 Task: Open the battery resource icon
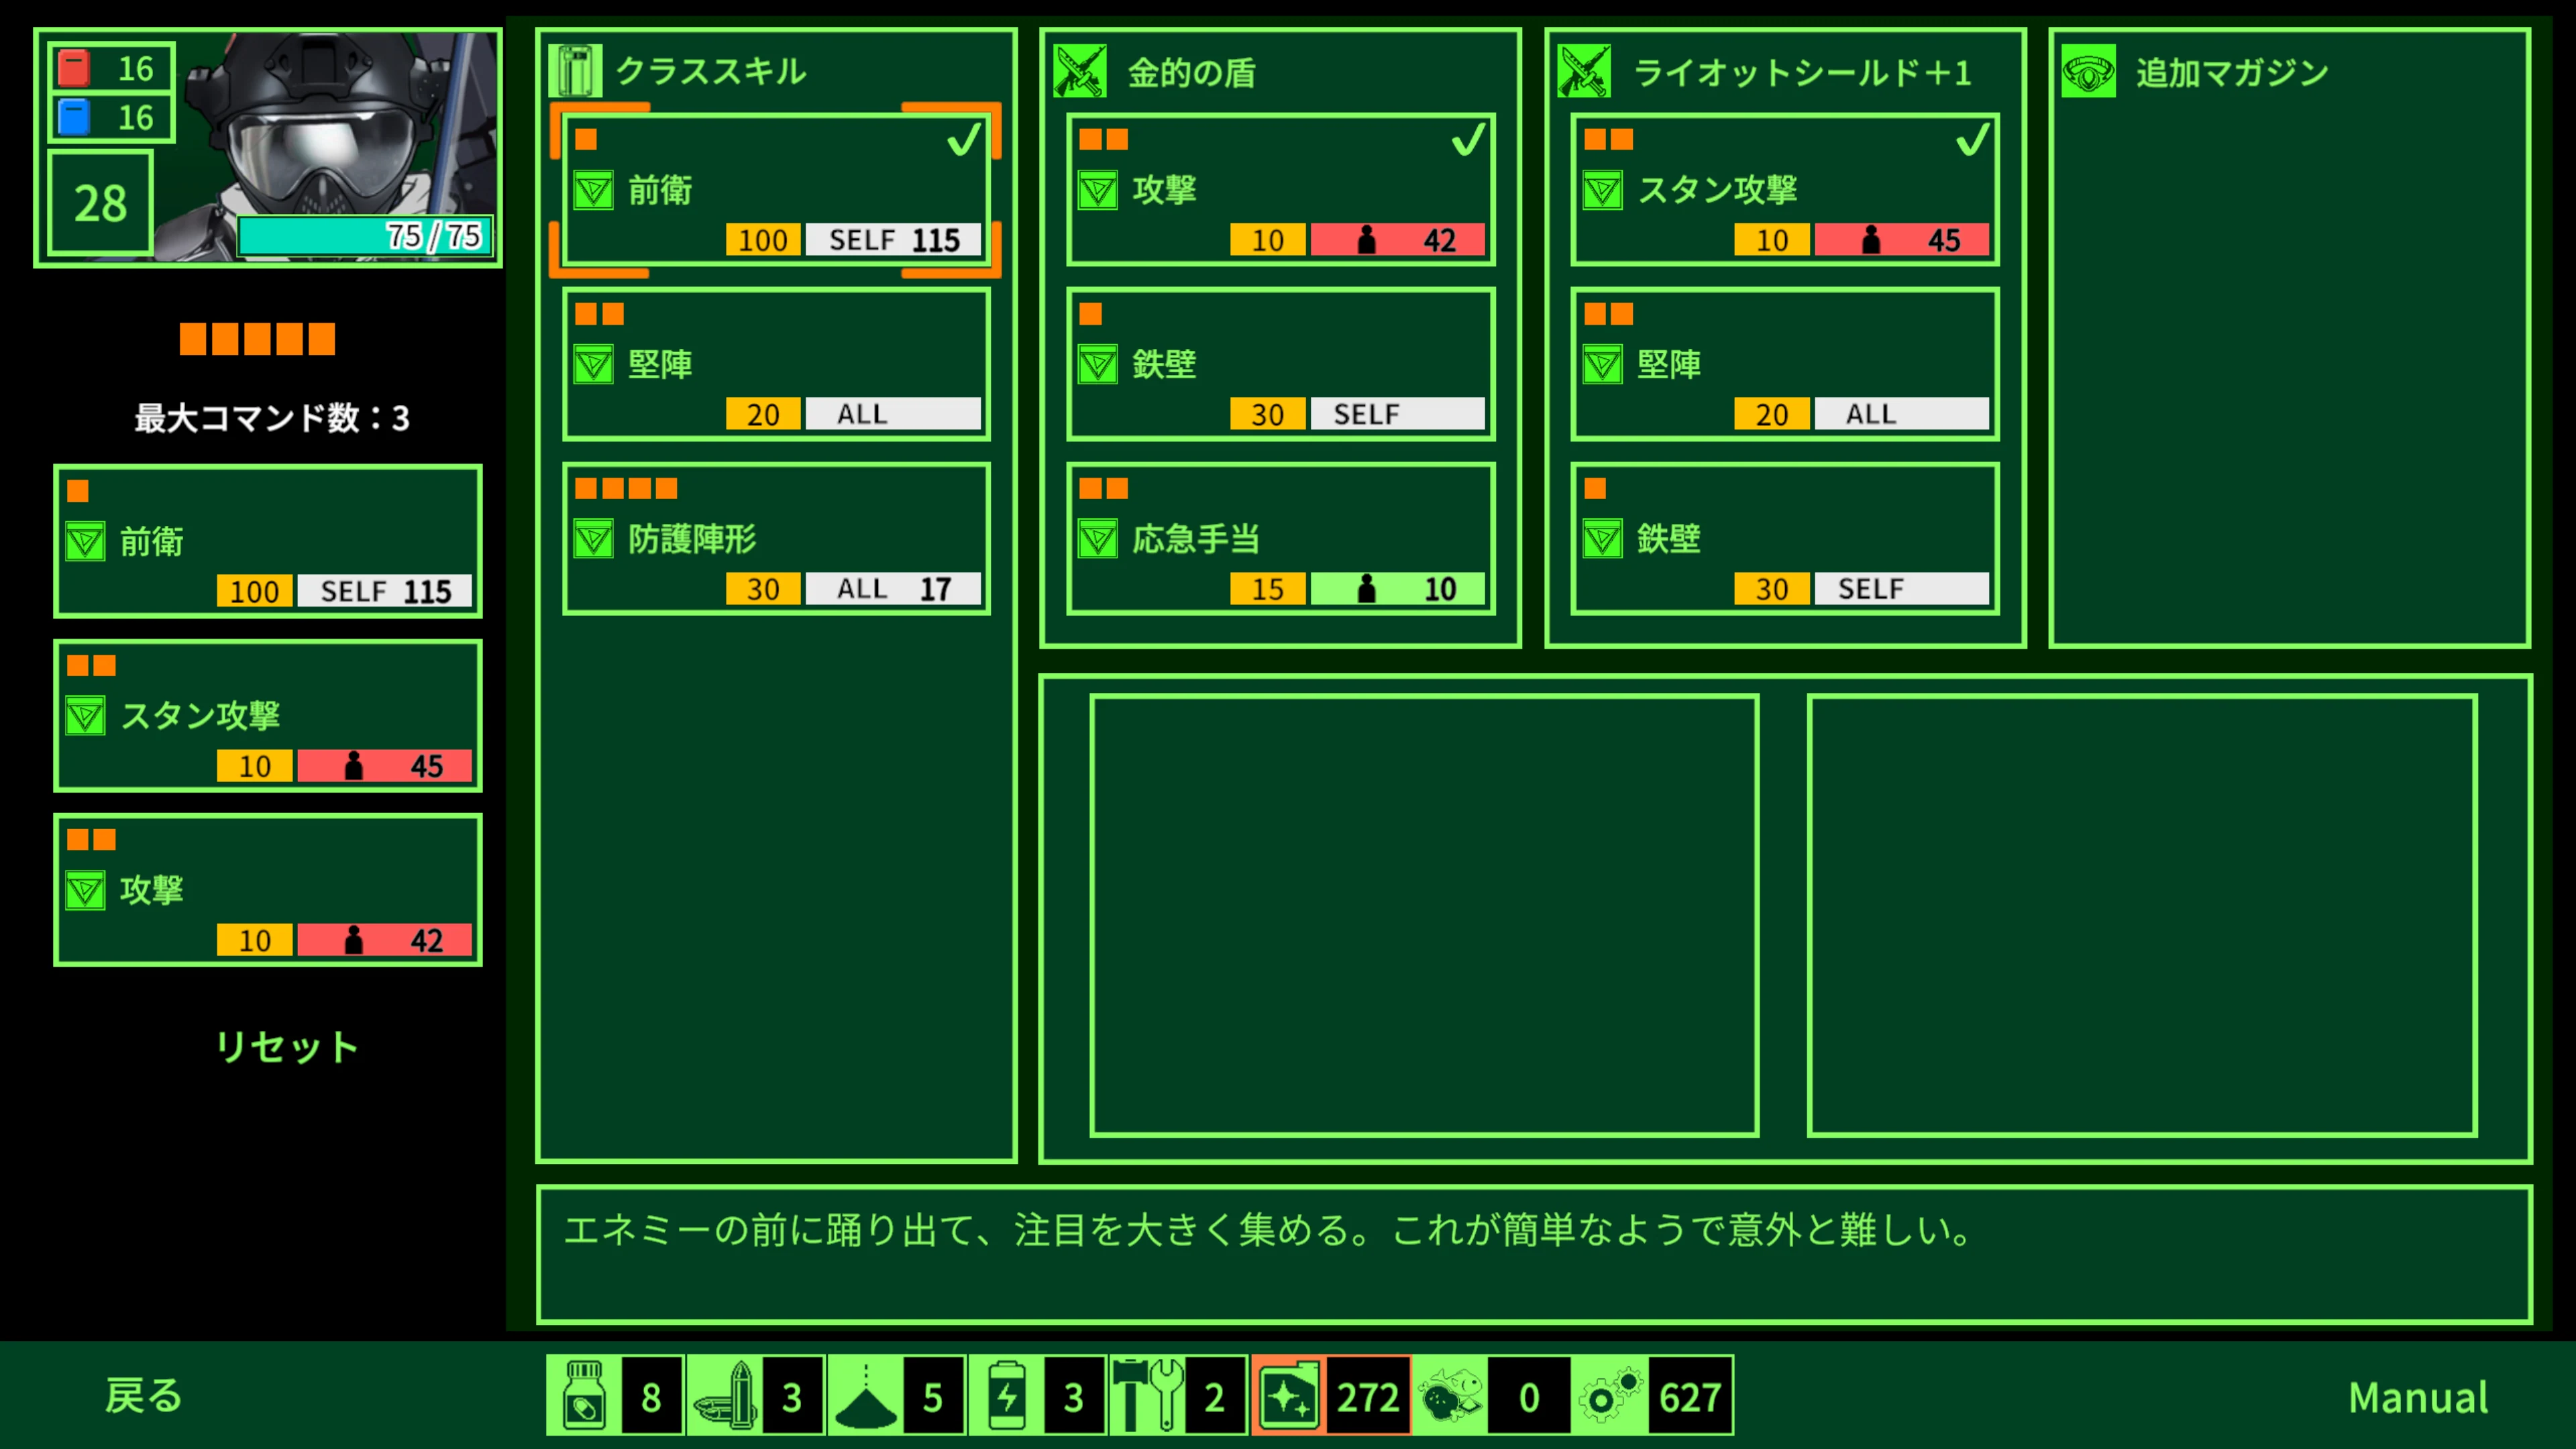click(1008, 1396)
